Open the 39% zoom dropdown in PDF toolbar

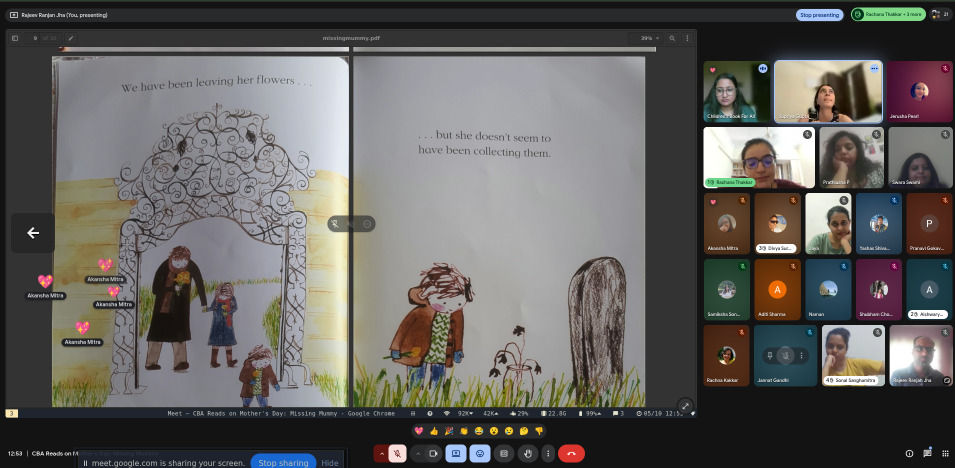coord(649,38)
